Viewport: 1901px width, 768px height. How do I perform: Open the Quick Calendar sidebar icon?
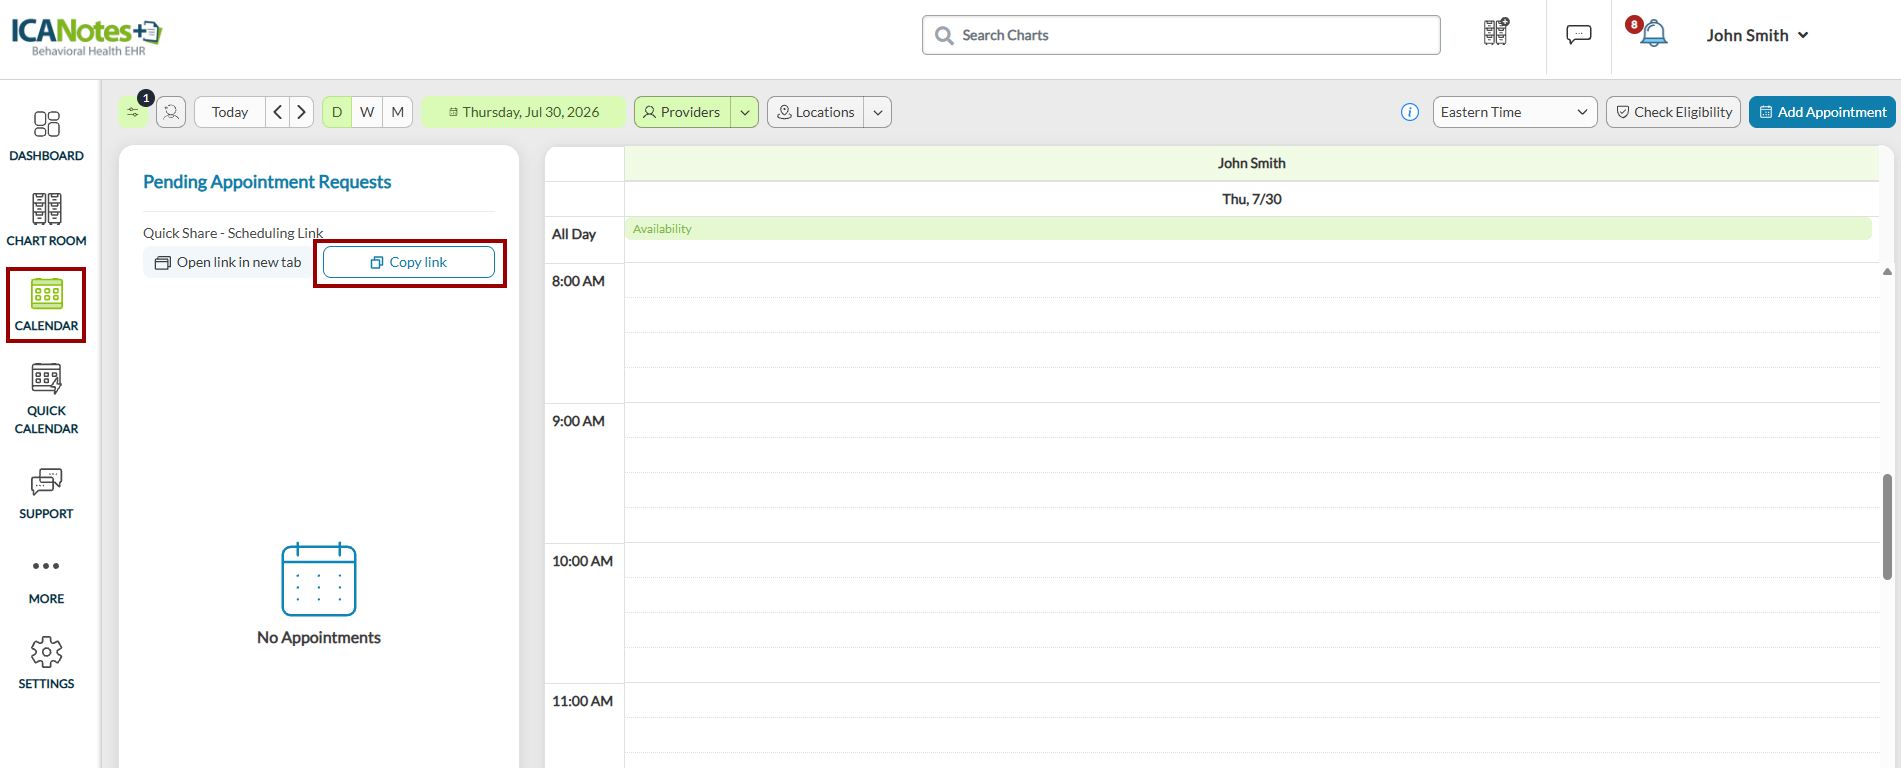[x=46, y=399]
